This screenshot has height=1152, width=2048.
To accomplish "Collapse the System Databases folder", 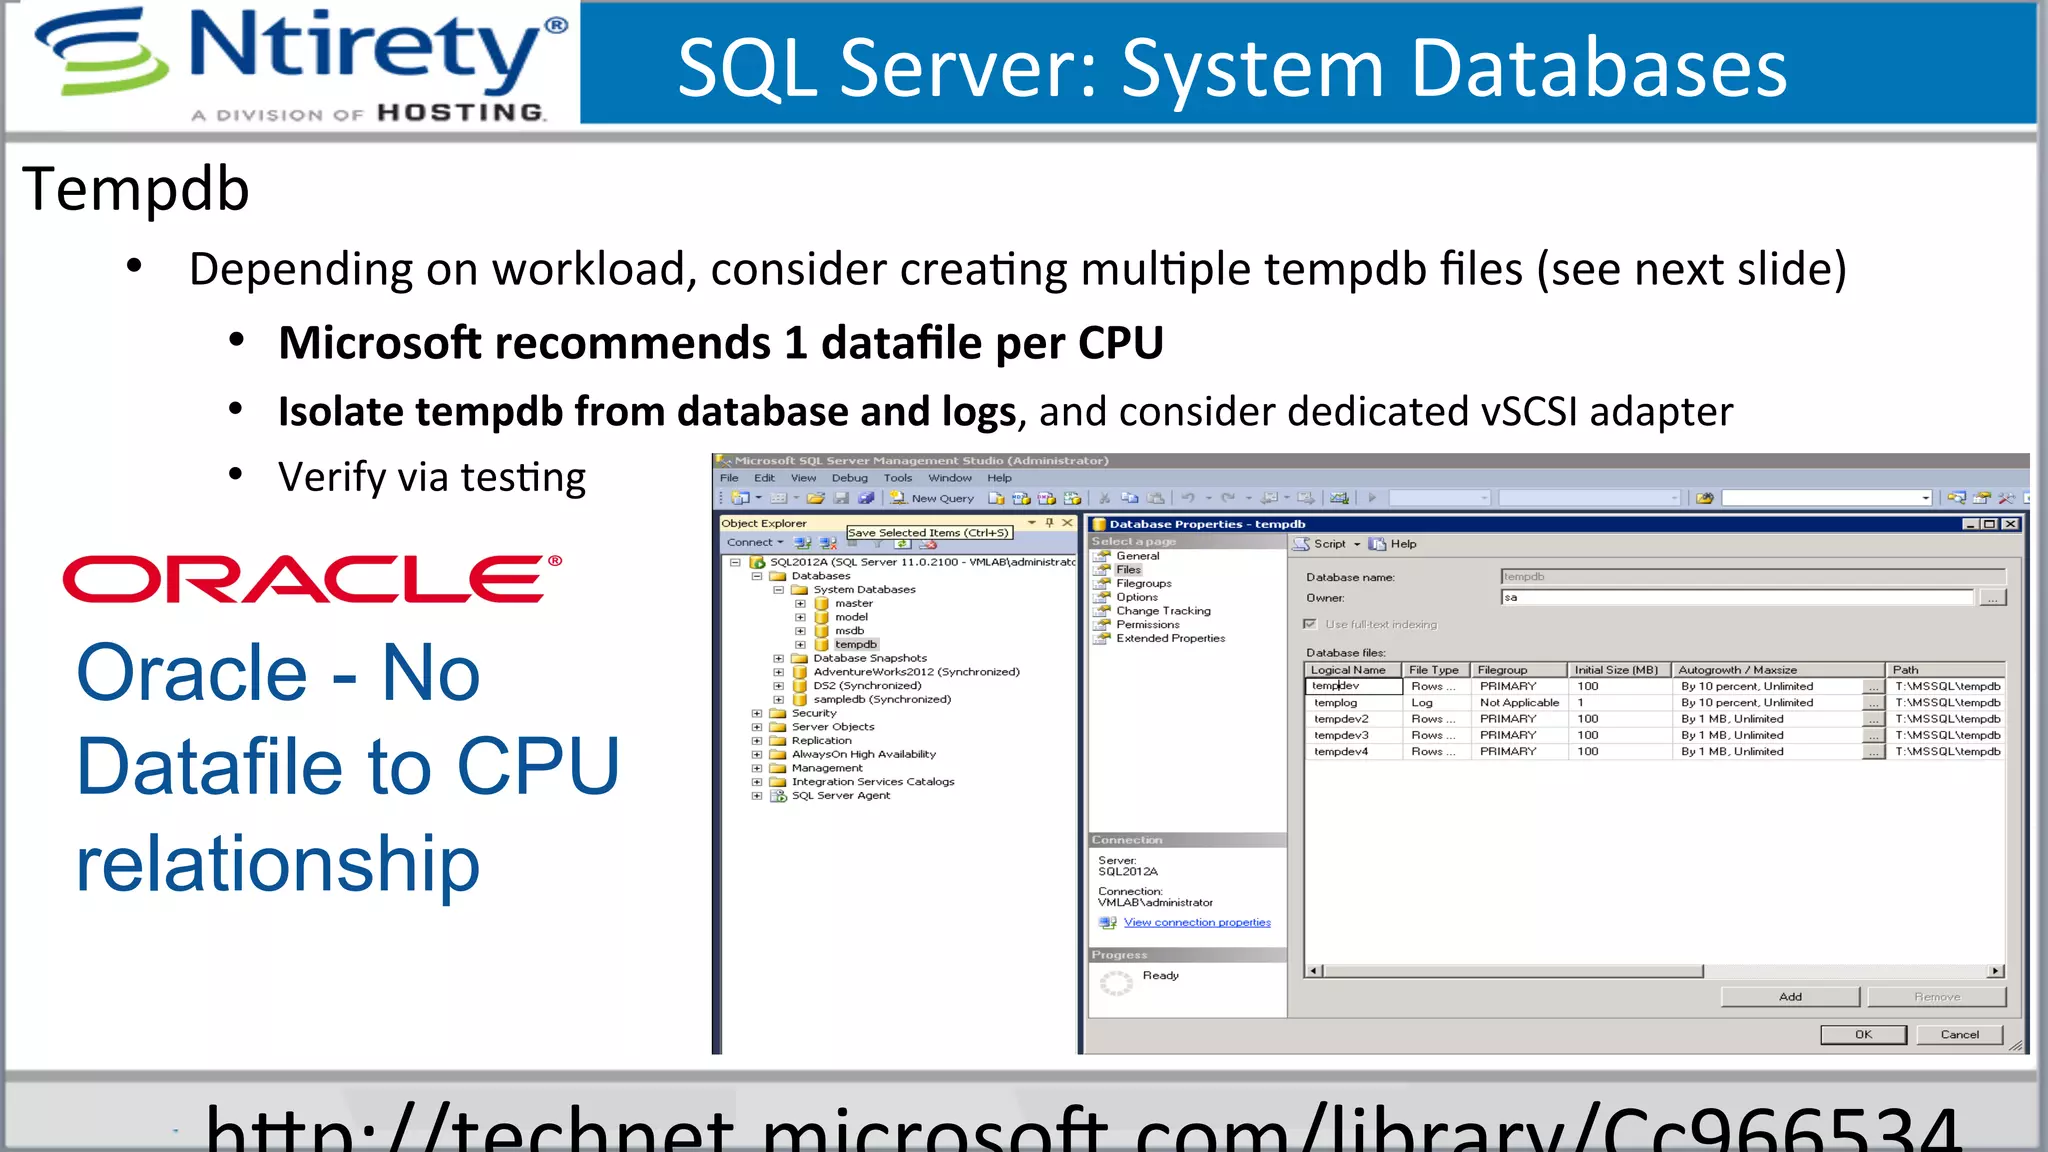I will [x=778, y=590].
